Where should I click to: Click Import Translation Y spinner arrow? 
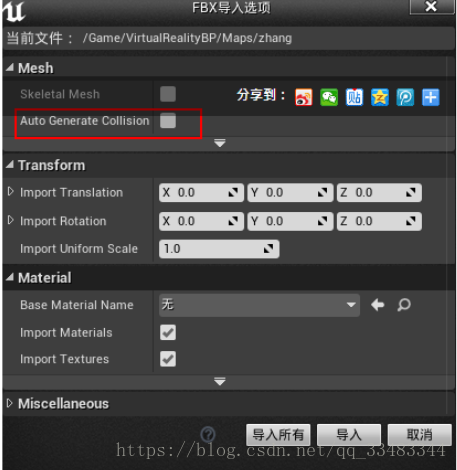coord(322,192)
